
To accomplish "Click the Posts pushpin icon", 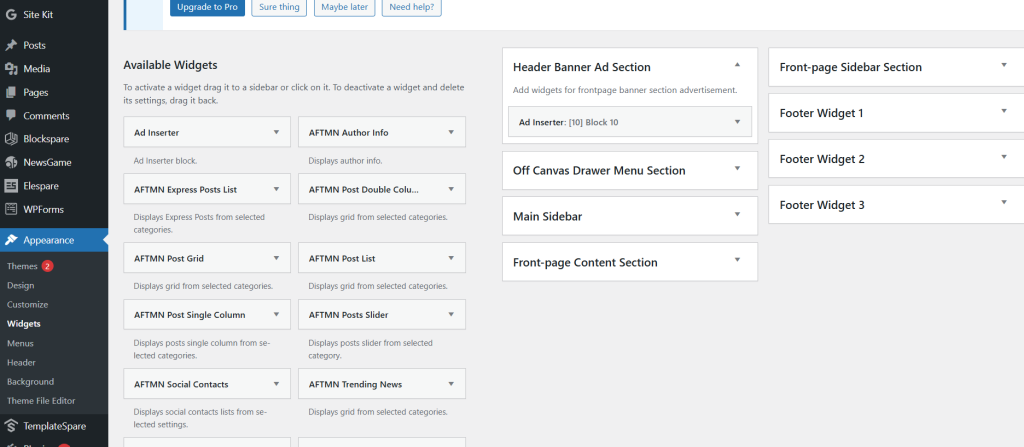I will coord(11,46).
